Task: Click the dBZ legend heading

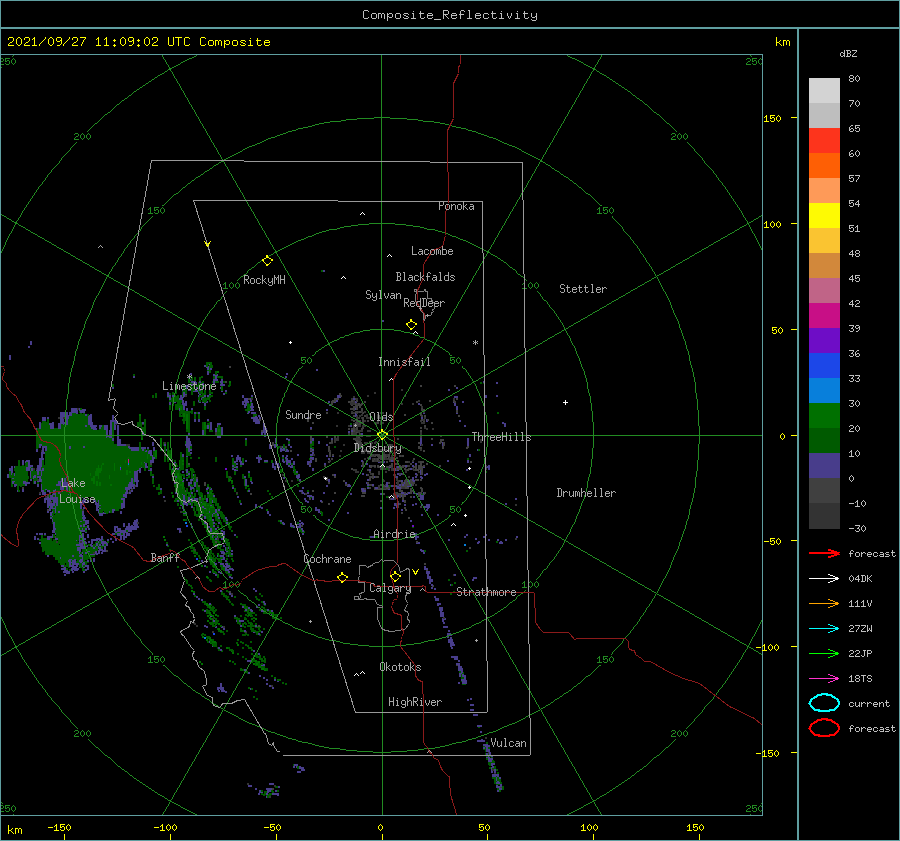Action: tap(848, 53)
